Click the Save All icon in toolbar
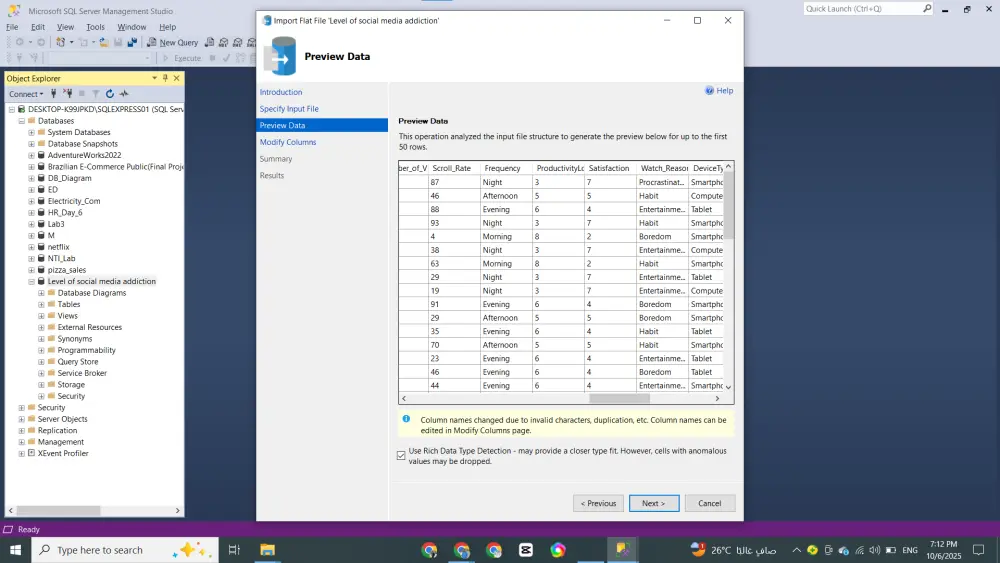Viewport: 1000px width, 563px height. click(132, 42)
